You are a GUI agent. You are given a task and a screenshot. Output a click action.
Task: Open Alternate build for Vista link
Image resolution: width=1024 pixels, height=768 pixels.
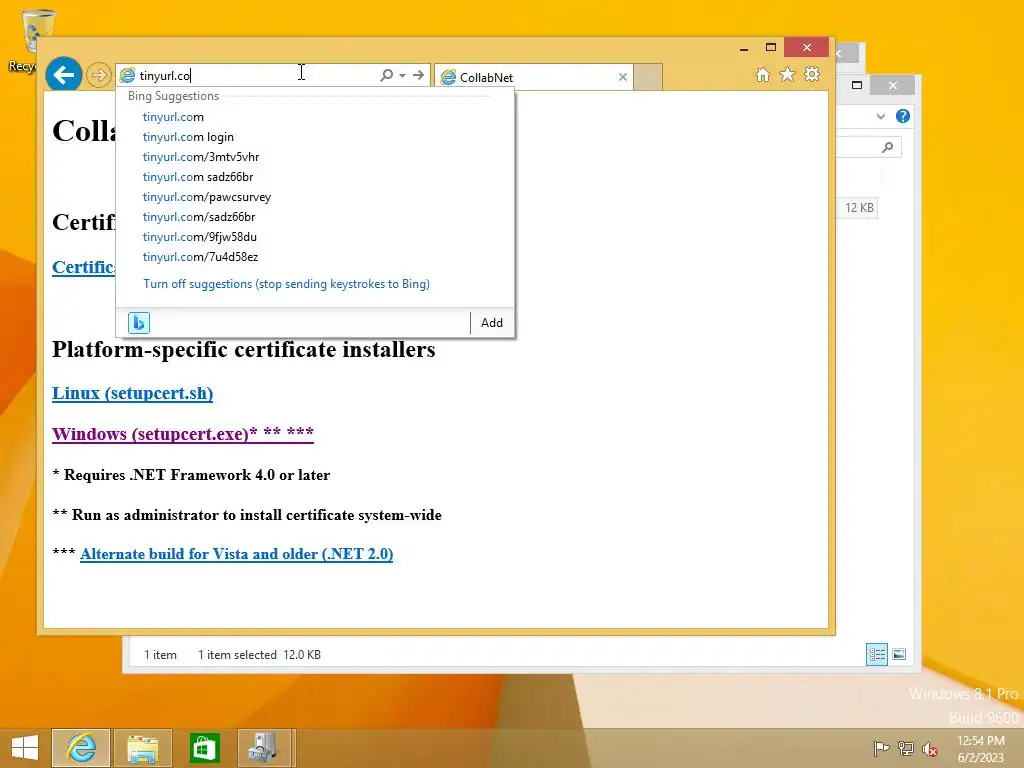click(x=236, y=554)
